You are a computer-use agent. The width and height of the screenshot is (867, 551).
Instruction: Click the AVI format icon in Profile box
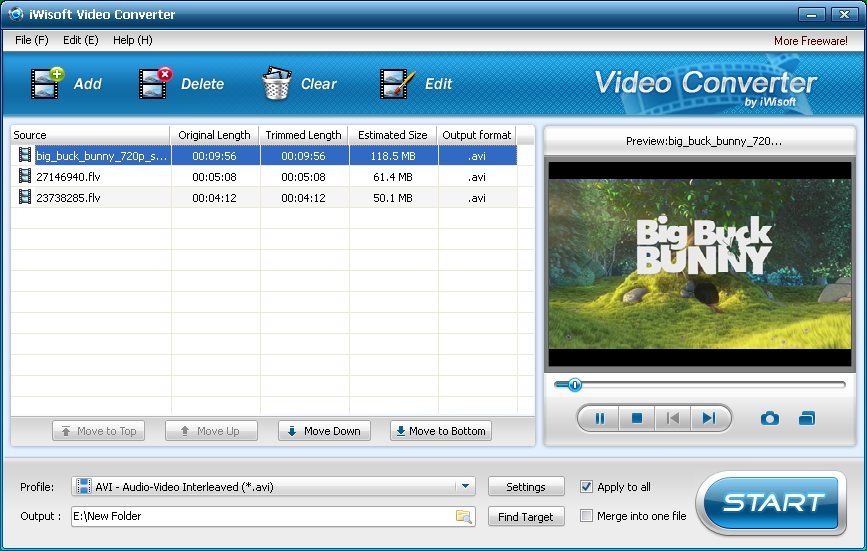(x=83, y=486)
